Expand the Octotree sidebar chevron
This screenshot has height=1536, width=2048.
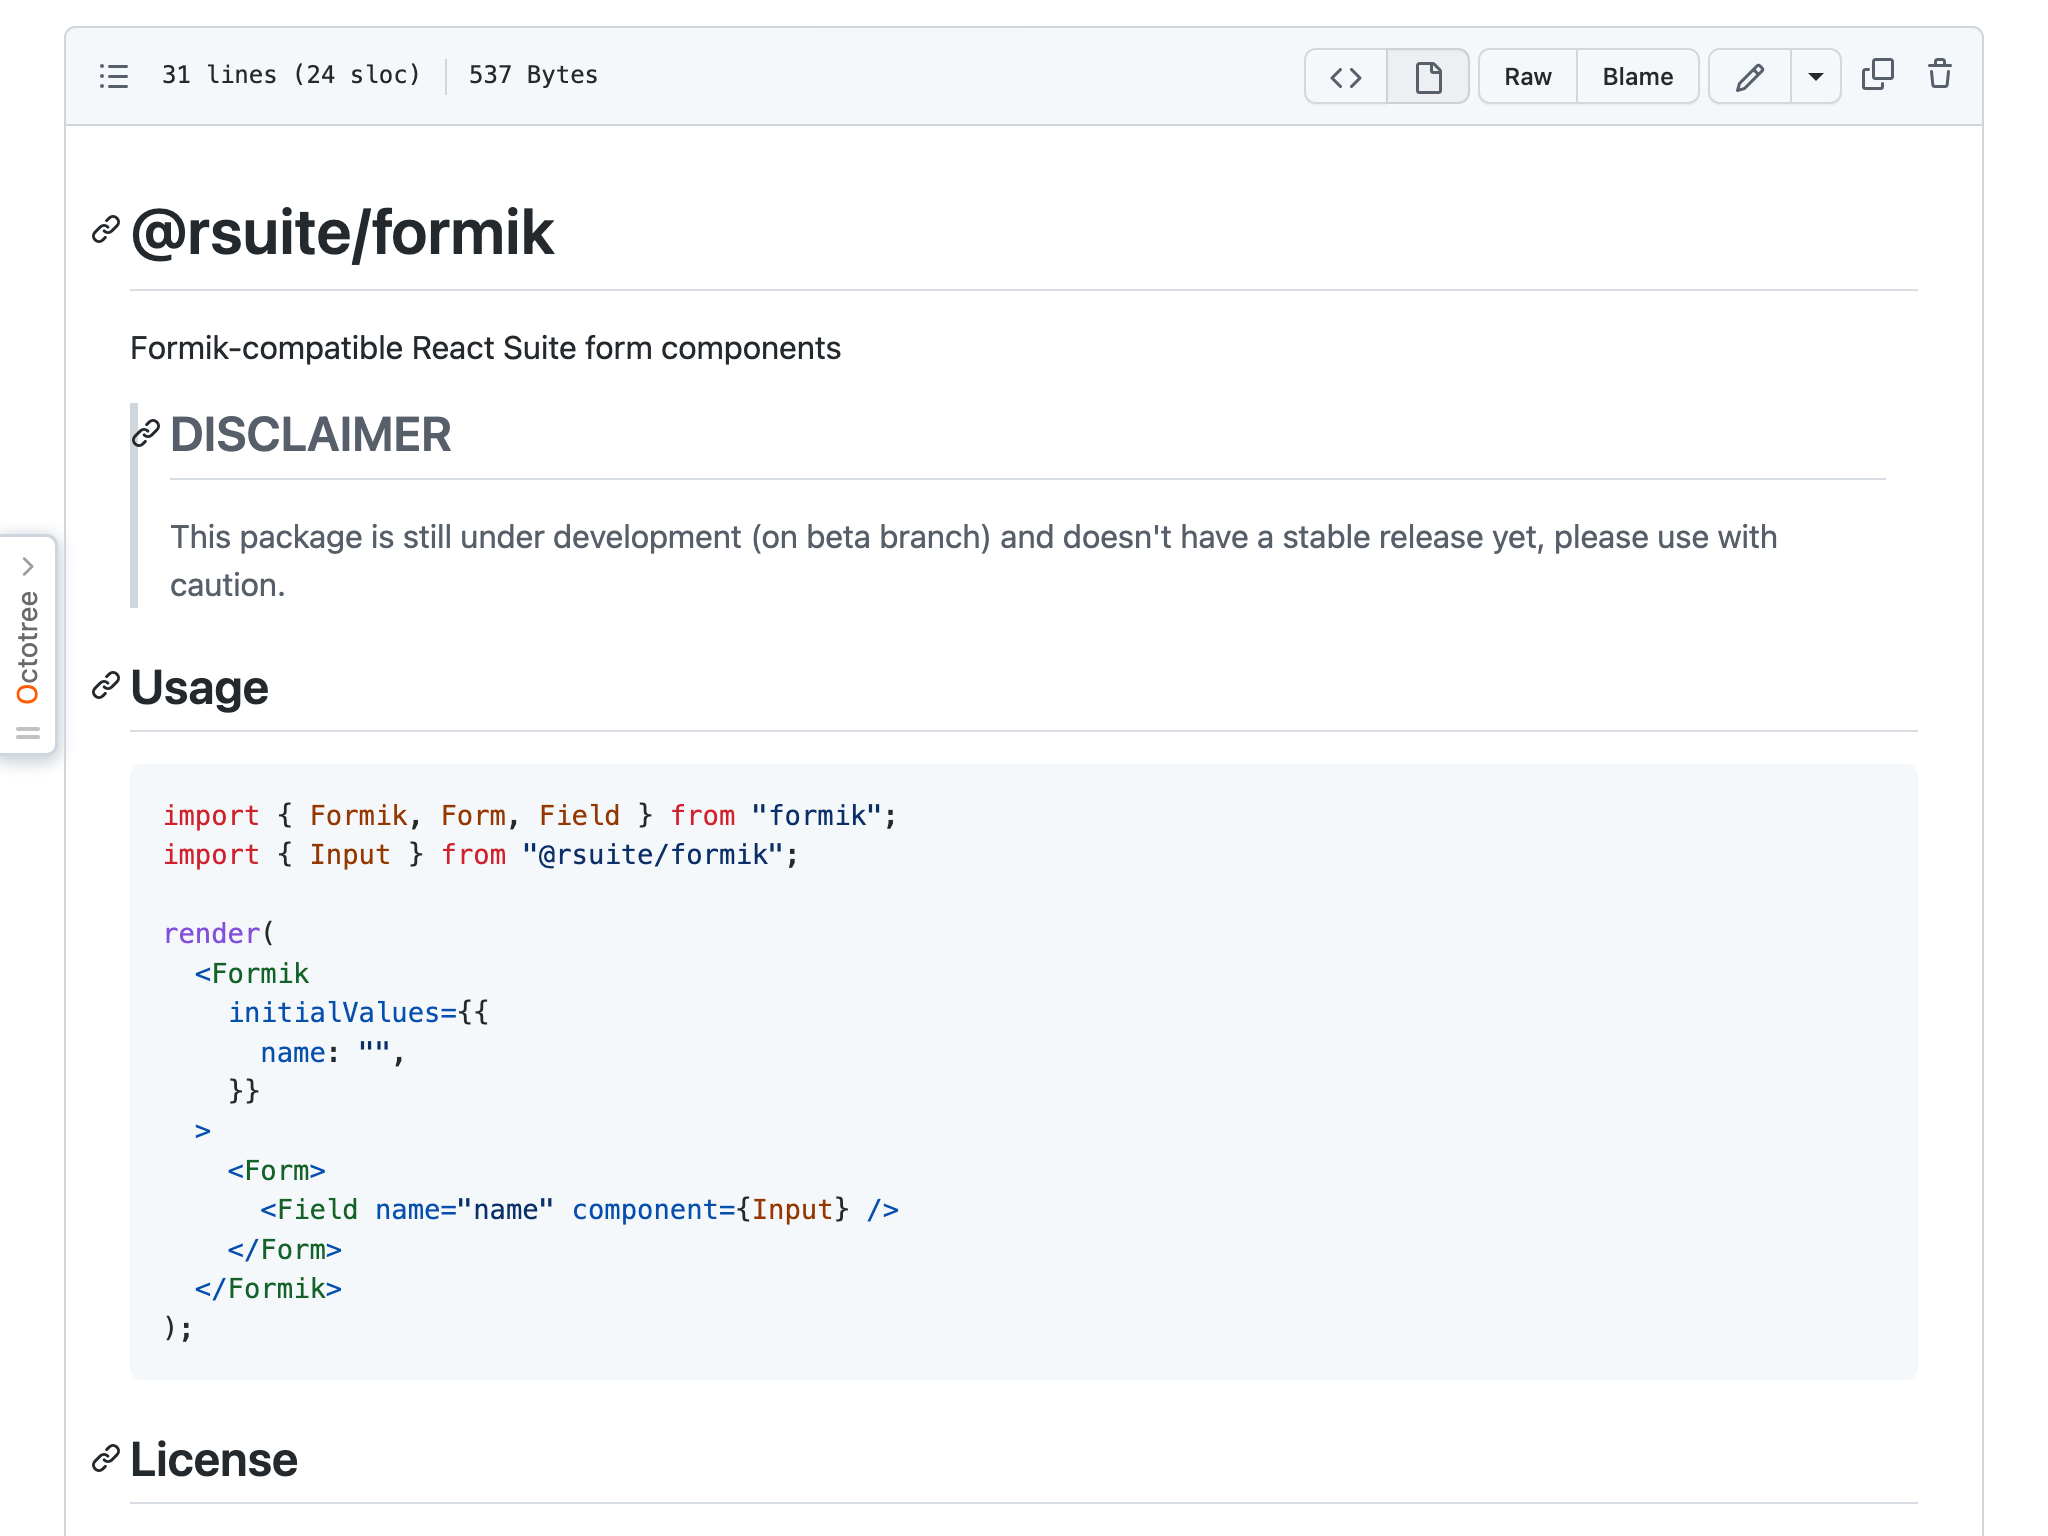[x=28, y=566]
